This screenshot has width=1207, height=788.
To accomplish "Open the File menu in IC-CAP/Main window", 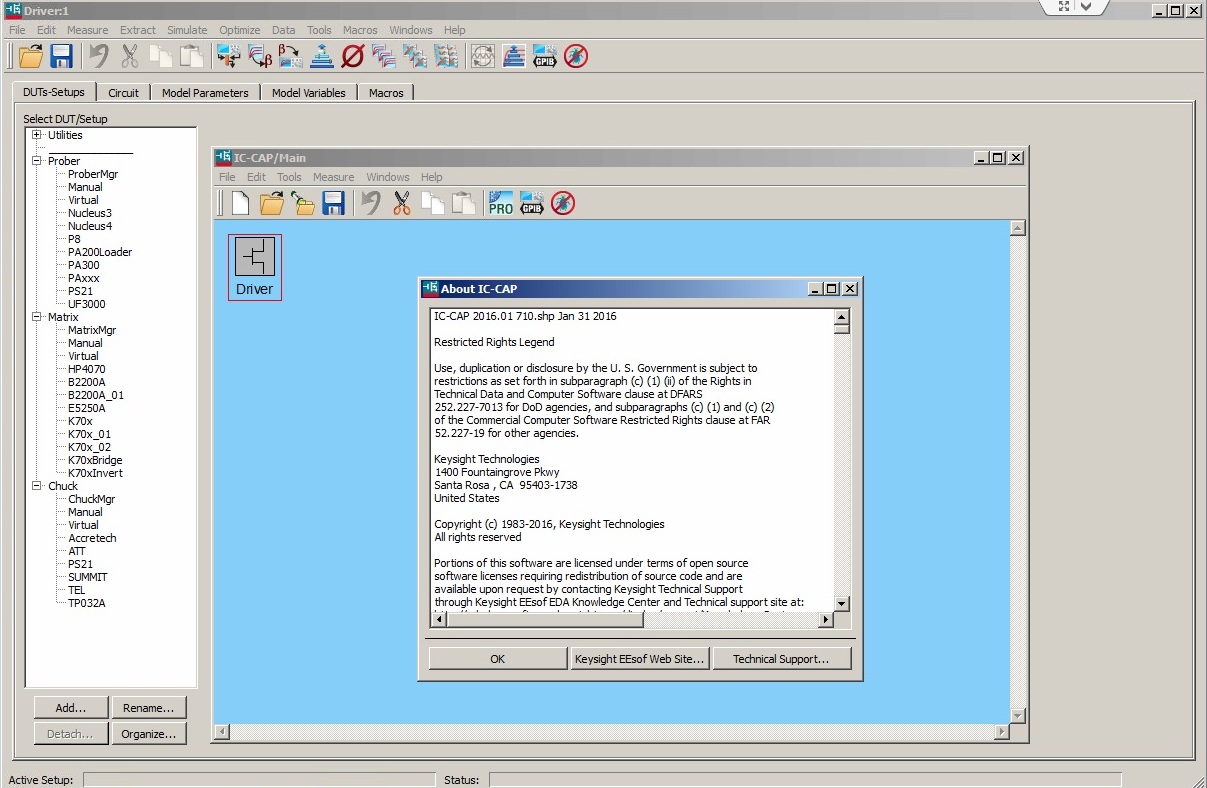I will (x=228, y=177).
